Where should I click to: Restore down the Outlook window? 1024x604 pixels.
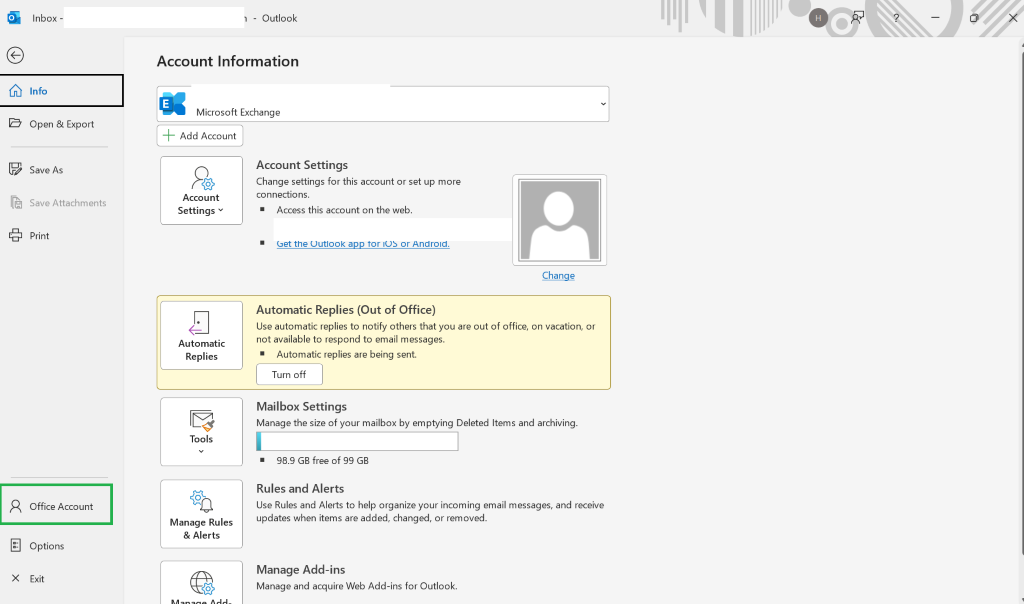[974, 18]
